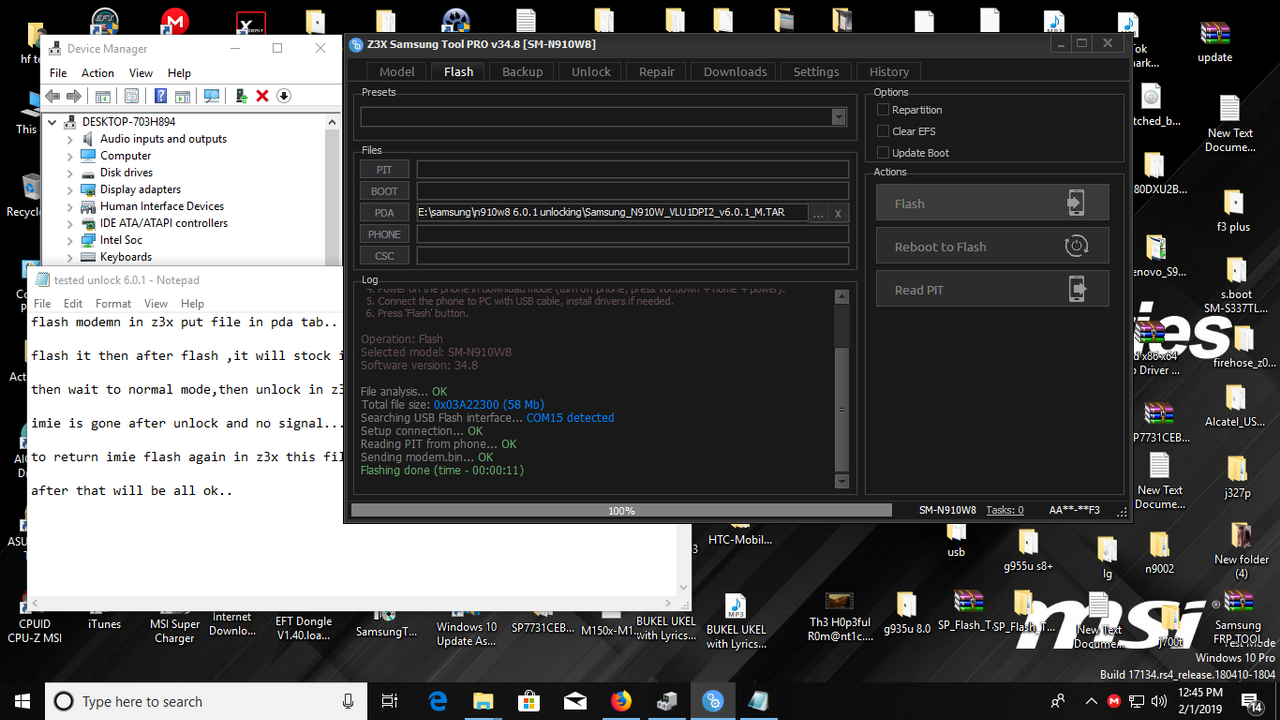Click the PHONE file button

[x=384, y=234]
